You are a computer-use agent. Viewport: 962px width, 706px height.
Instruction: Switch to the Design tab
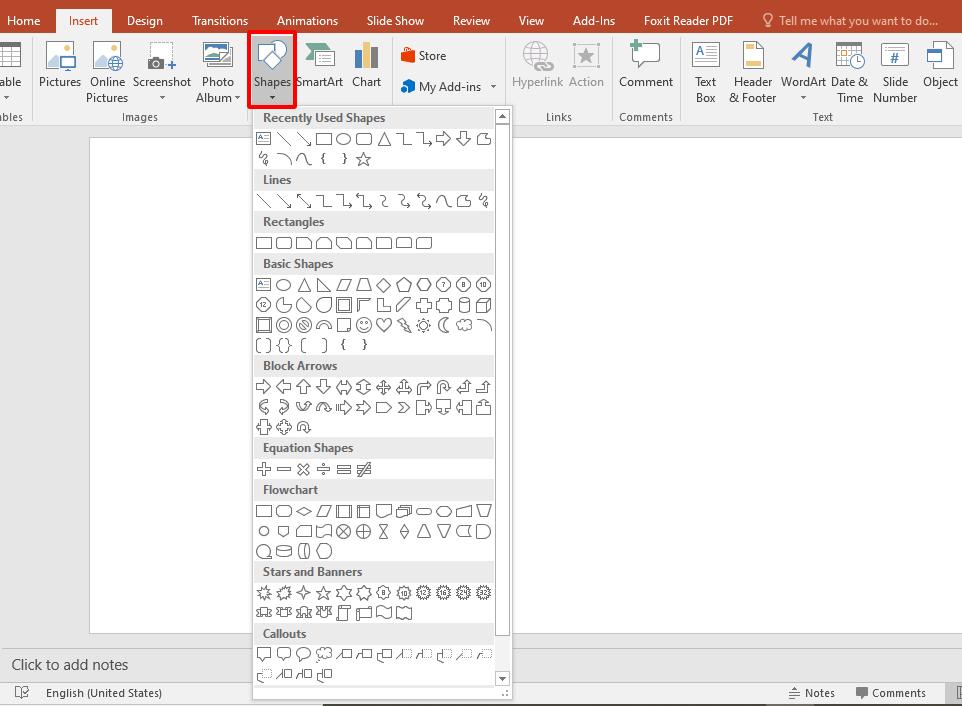tap(144, 20)
